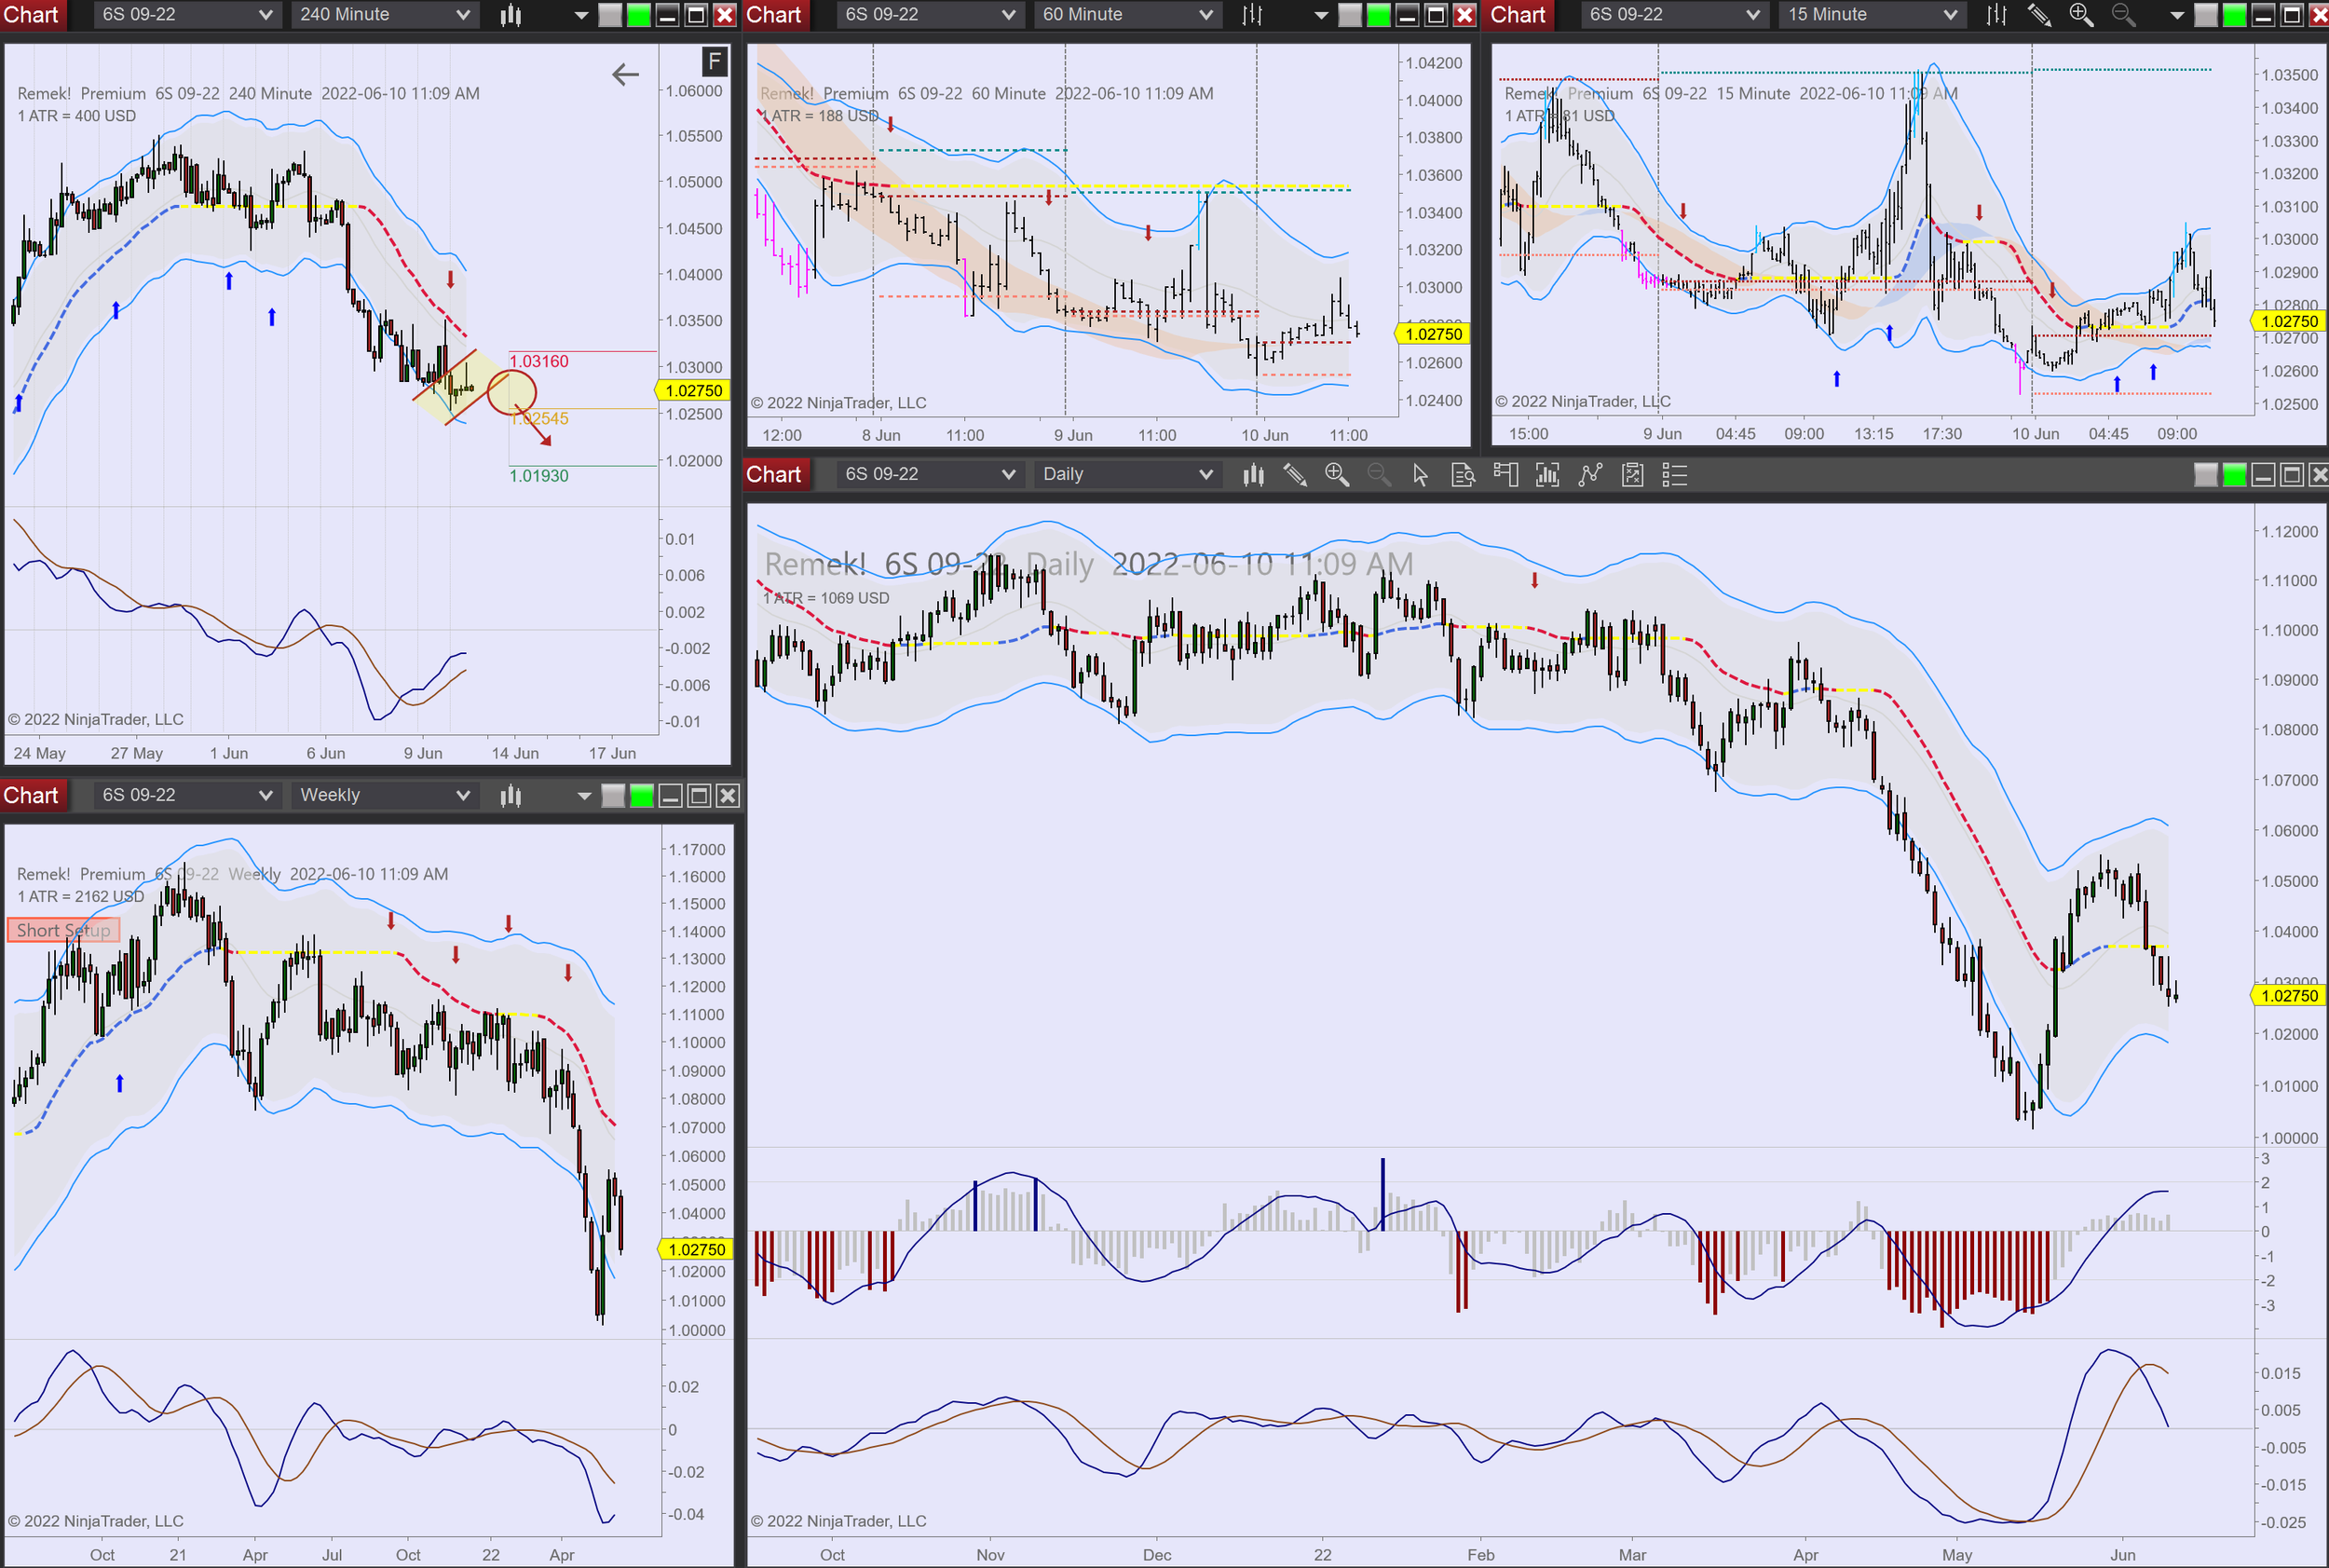Toggle gray link button on 60 Minute chart
Screen dimensions: 2329x1568
(1350, 15)
